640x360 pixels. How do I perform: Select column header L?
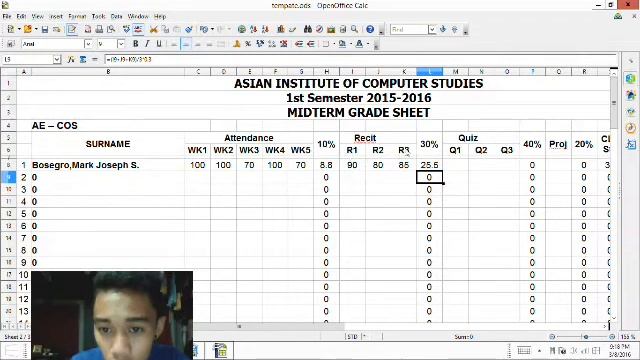(429, 72)
